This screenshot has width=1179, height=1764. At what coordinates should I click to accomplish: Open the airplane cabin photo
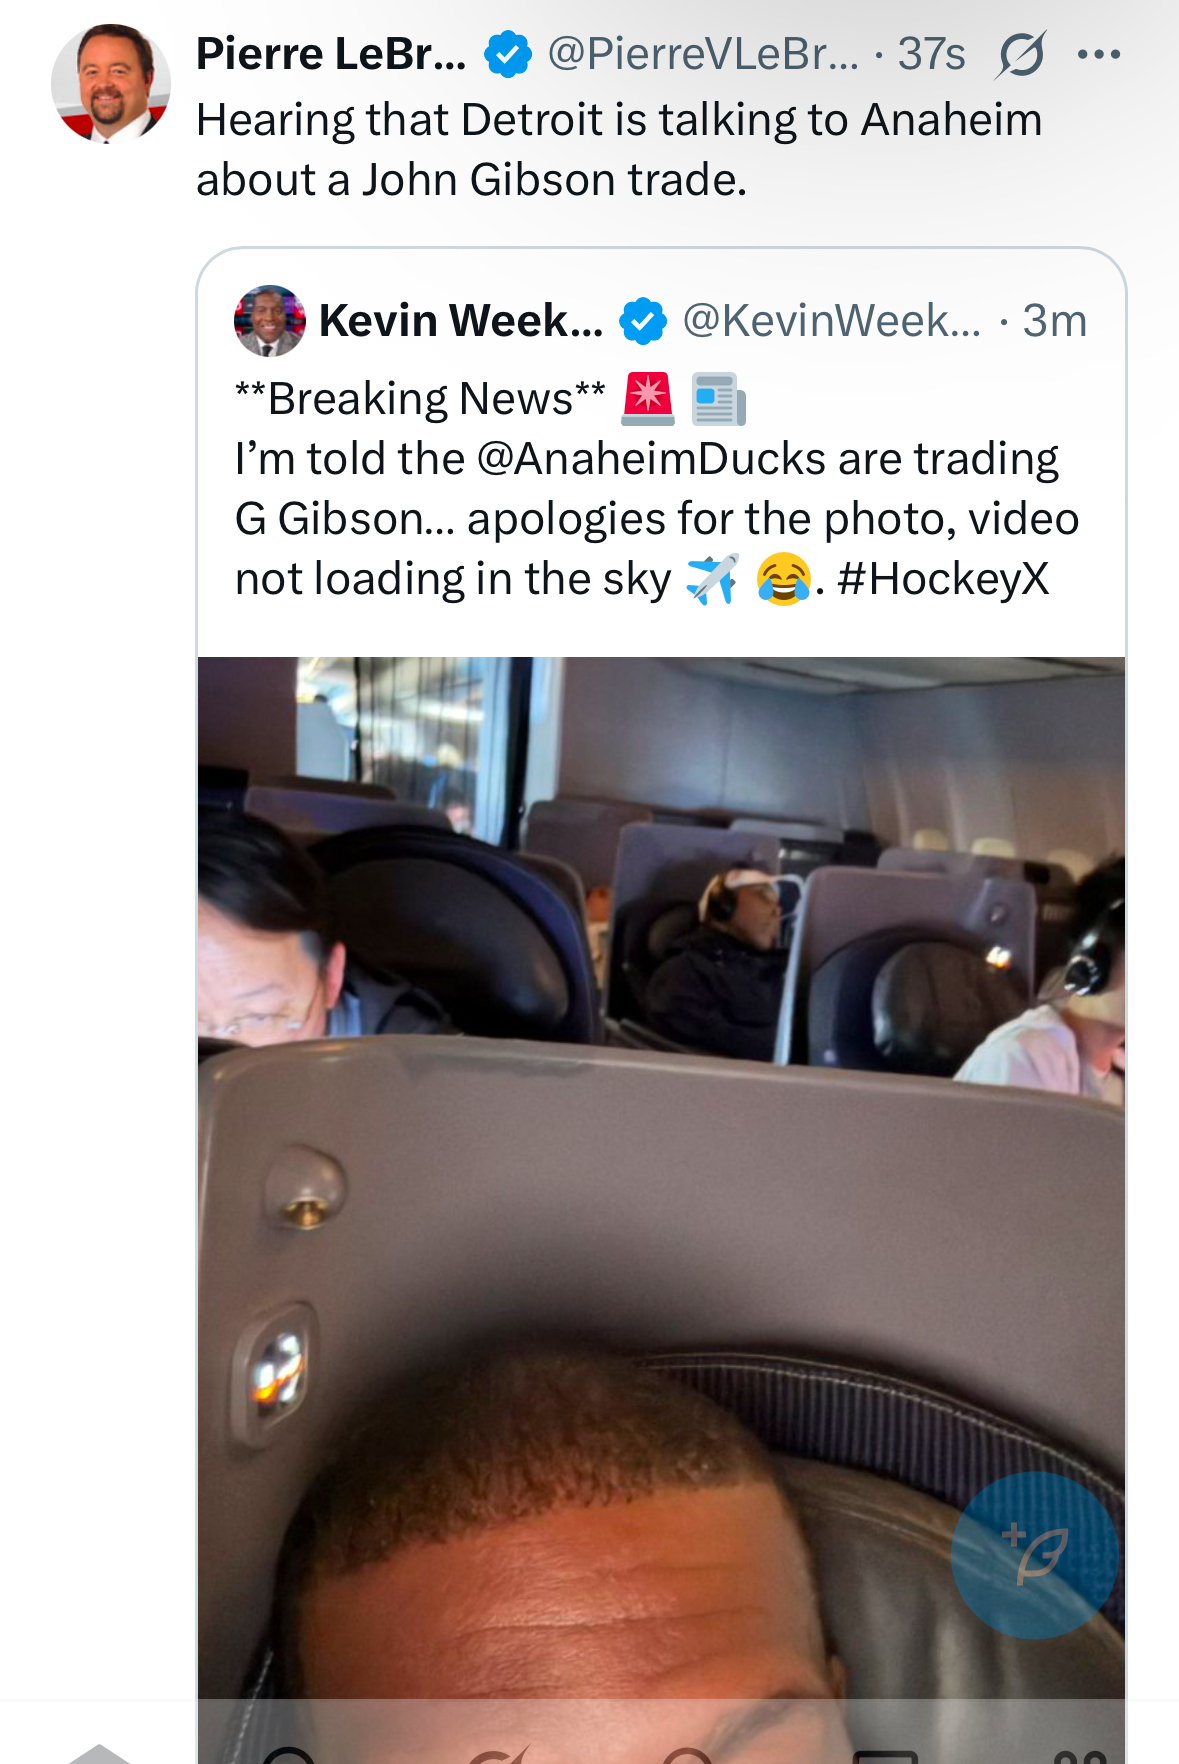[x=661, y=1180]
